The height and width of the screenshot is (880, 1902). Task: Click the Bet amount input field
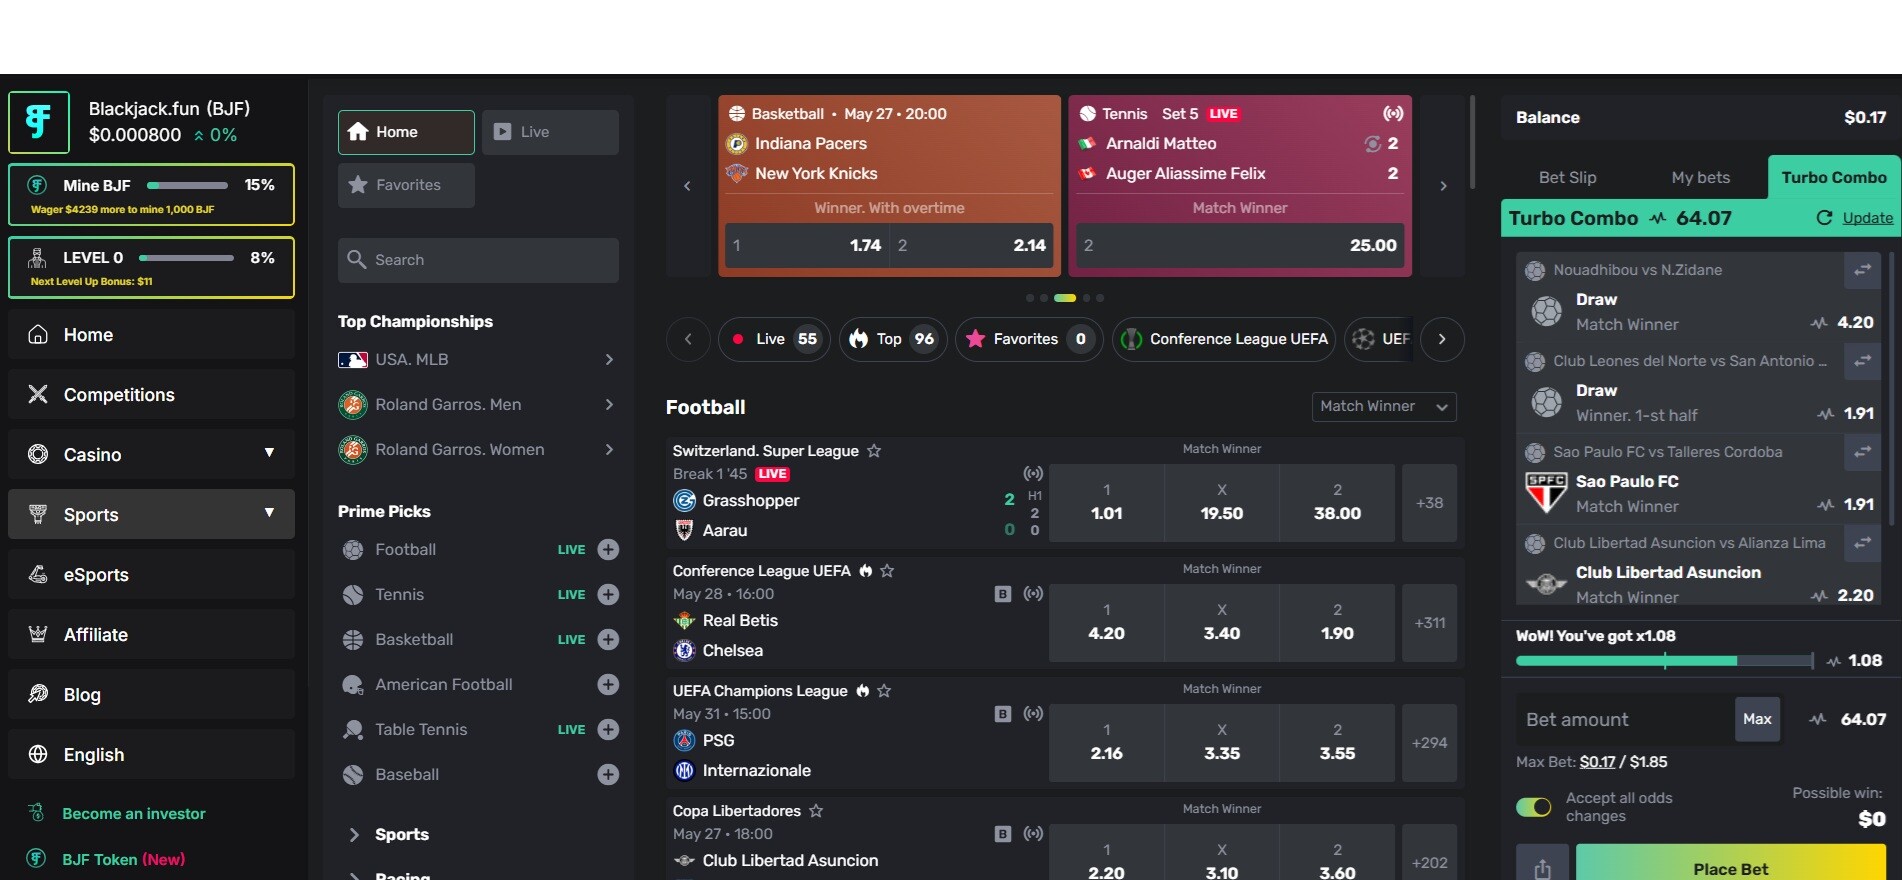[x=1624, y=719]
